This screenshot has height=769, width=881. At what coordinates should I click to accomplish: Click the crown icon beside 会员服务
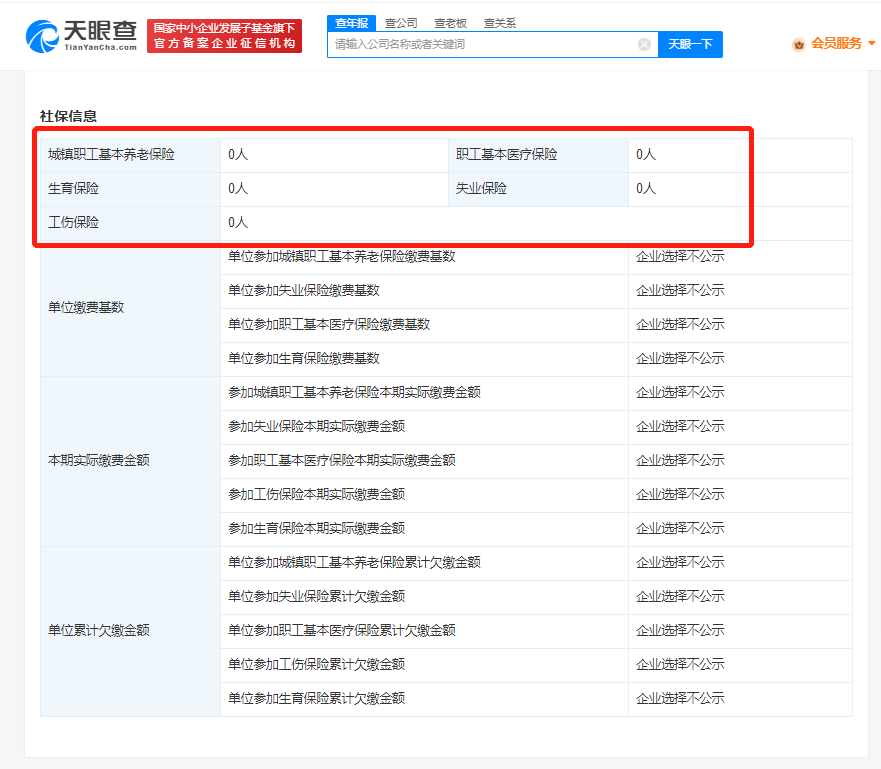tap(798, 44)
